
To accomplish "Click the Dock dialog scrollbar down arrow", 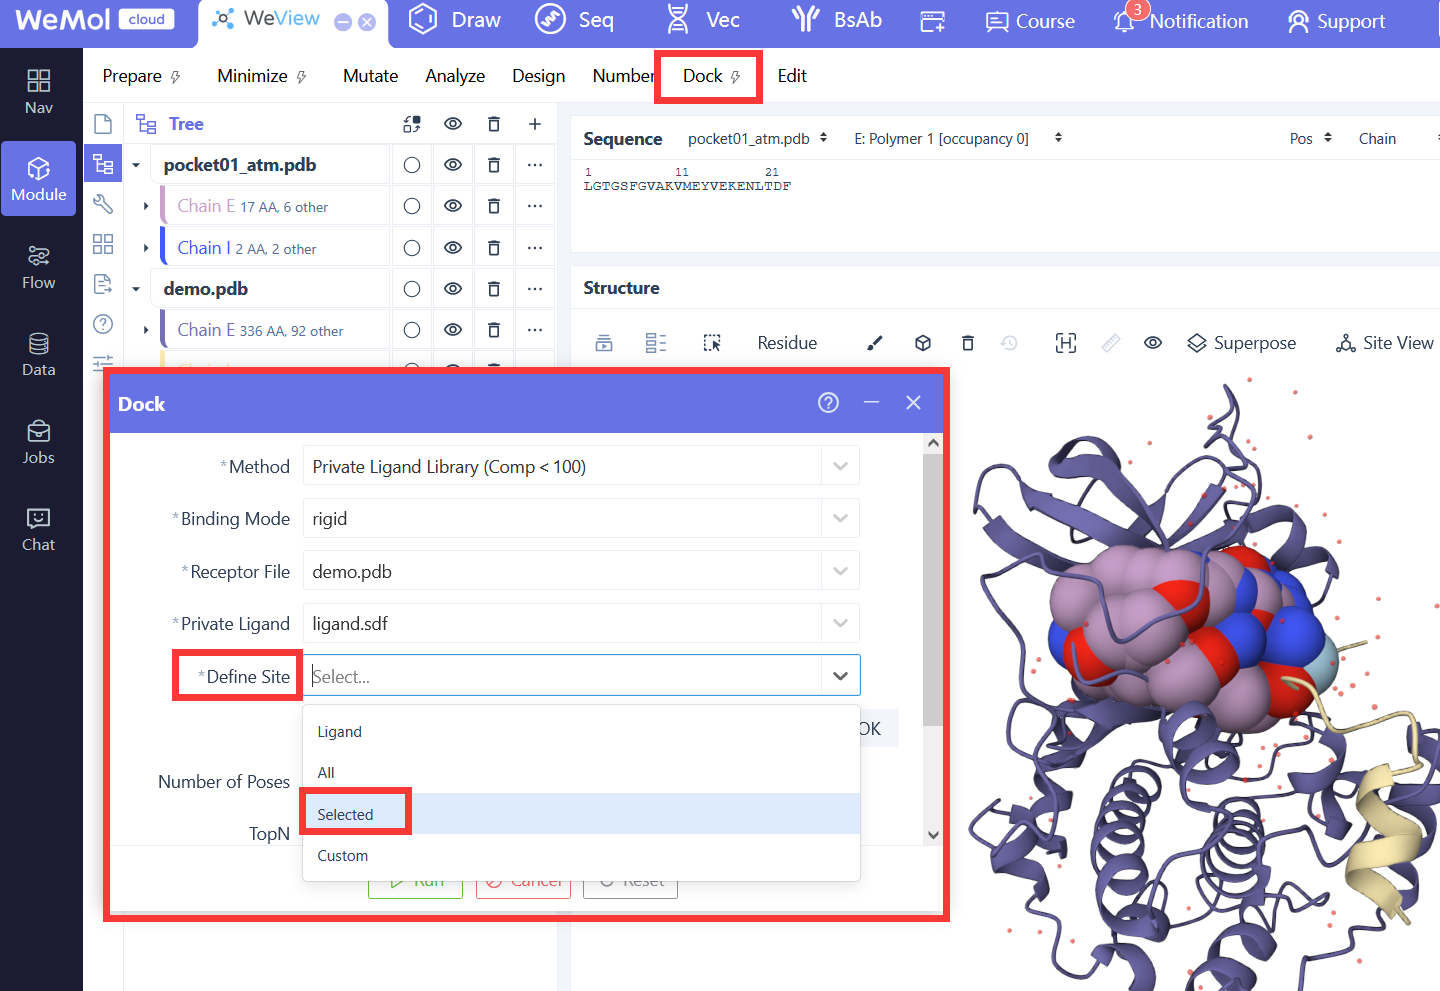I will [x=933, y=835].
